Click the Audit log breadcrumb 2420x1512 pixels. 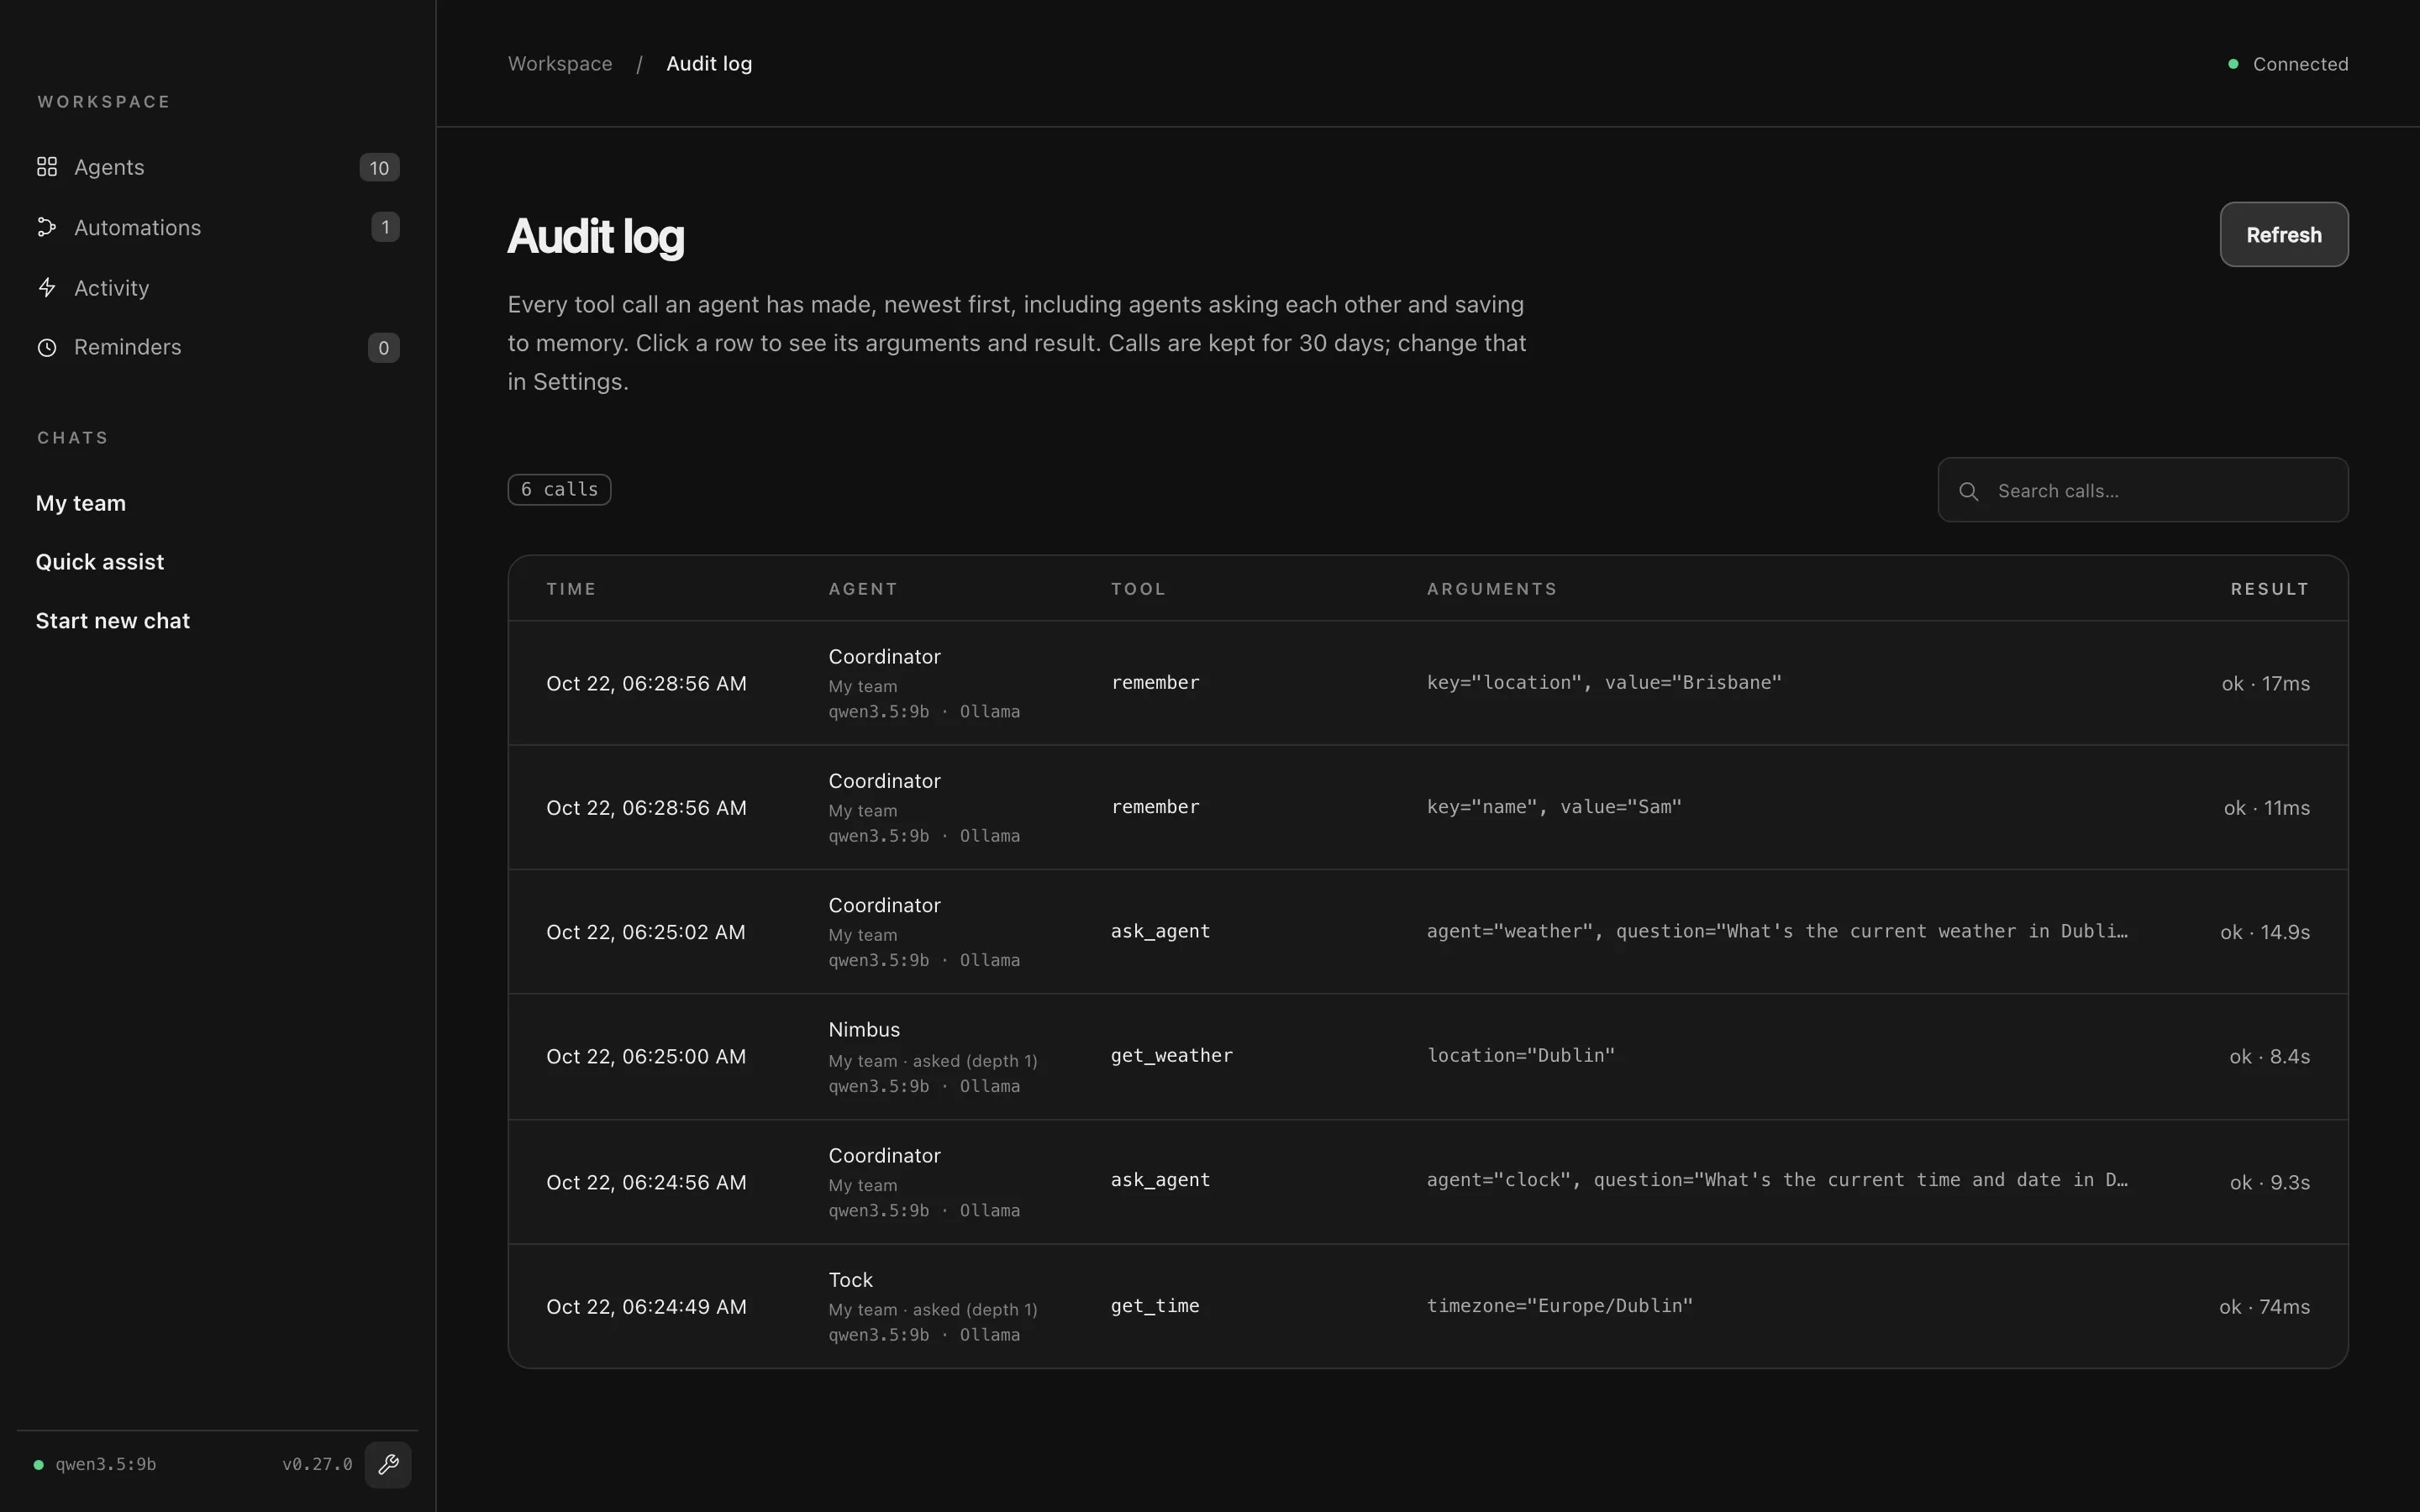pos(709,64)
